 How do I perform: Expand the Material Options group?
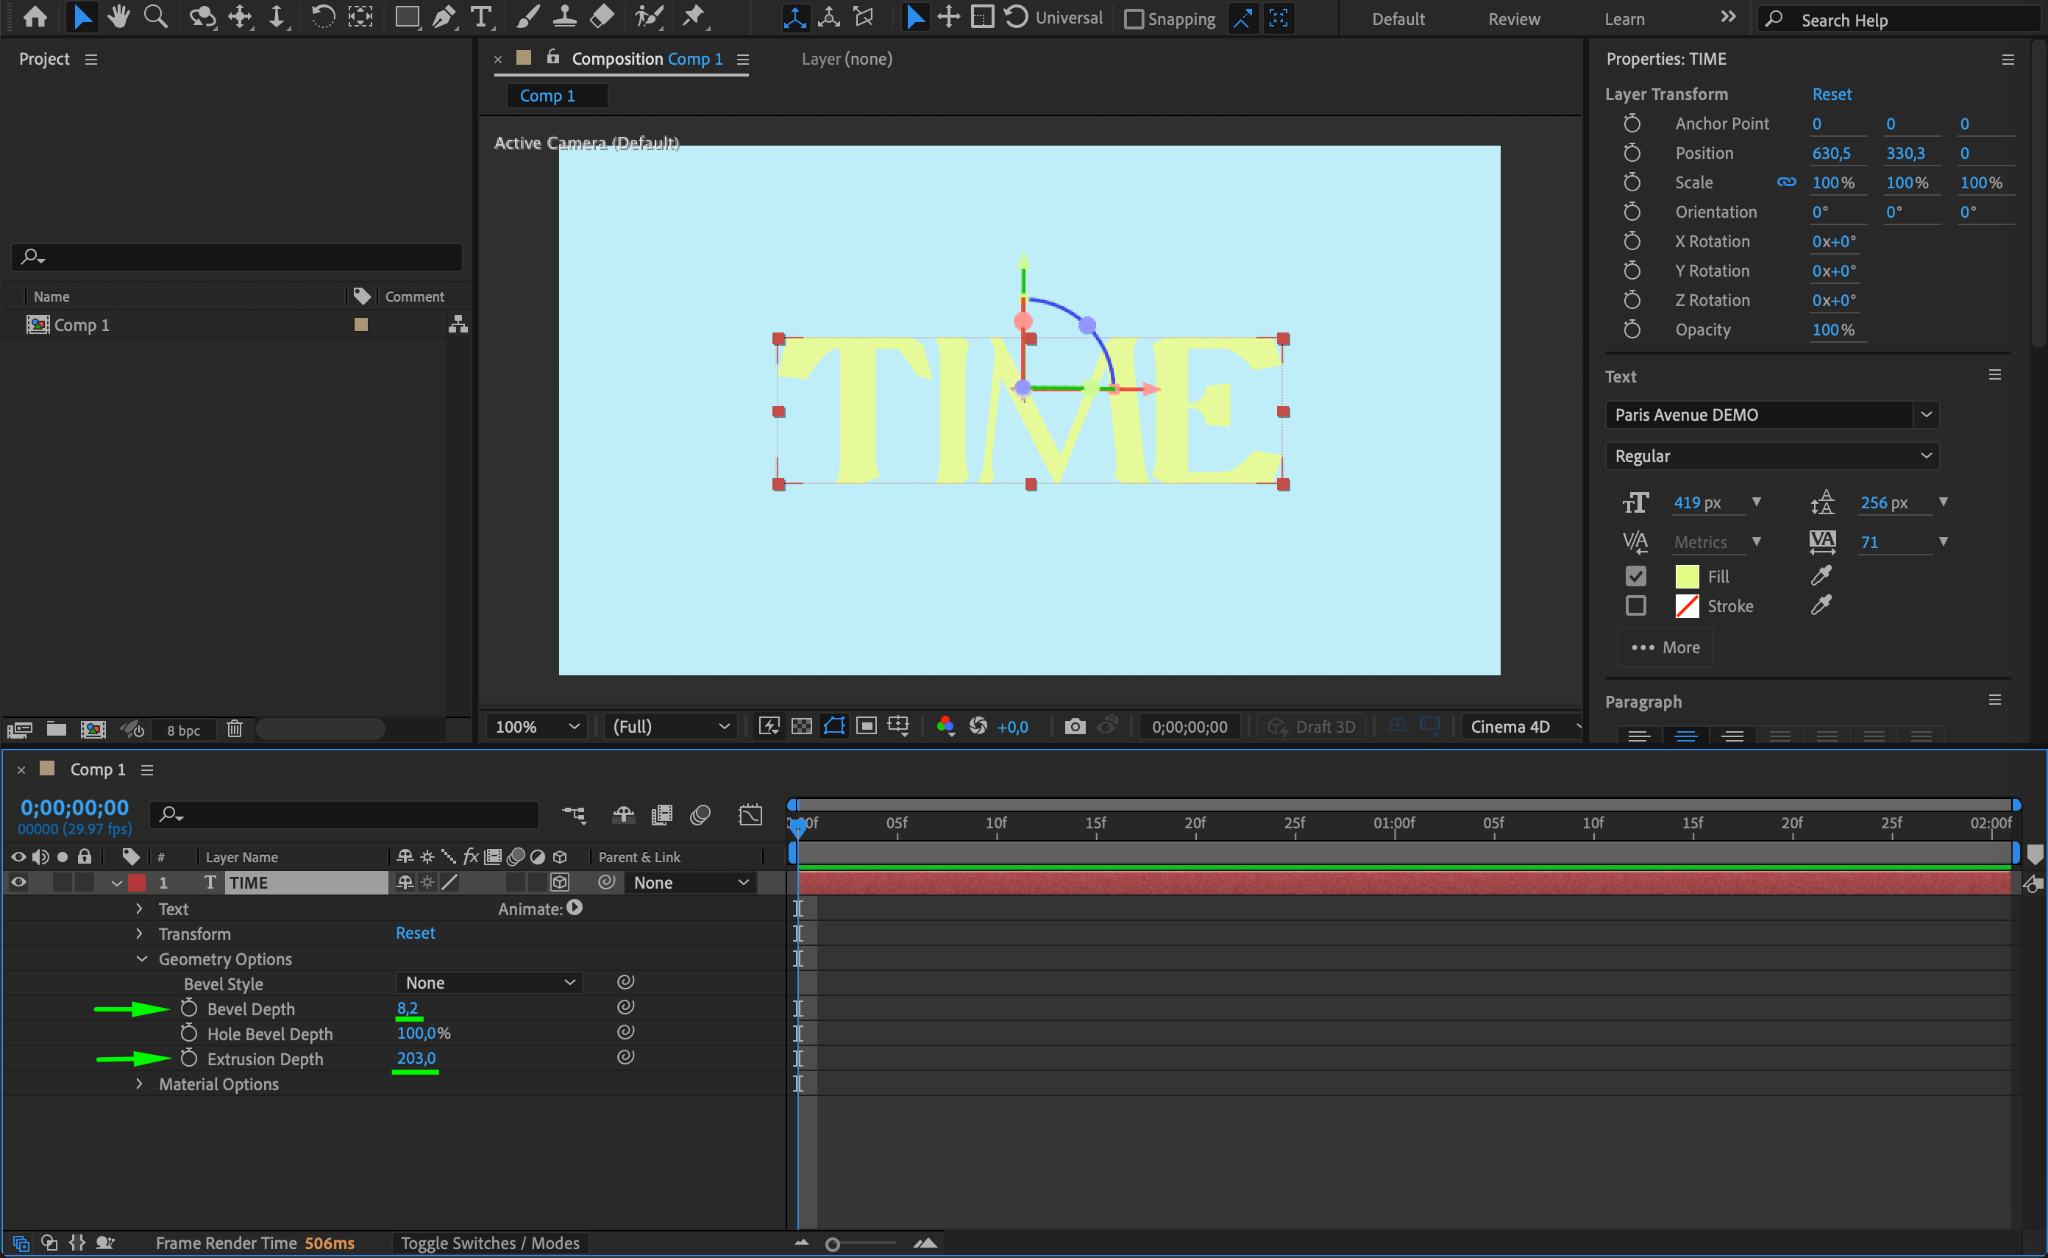[139, 1084]
